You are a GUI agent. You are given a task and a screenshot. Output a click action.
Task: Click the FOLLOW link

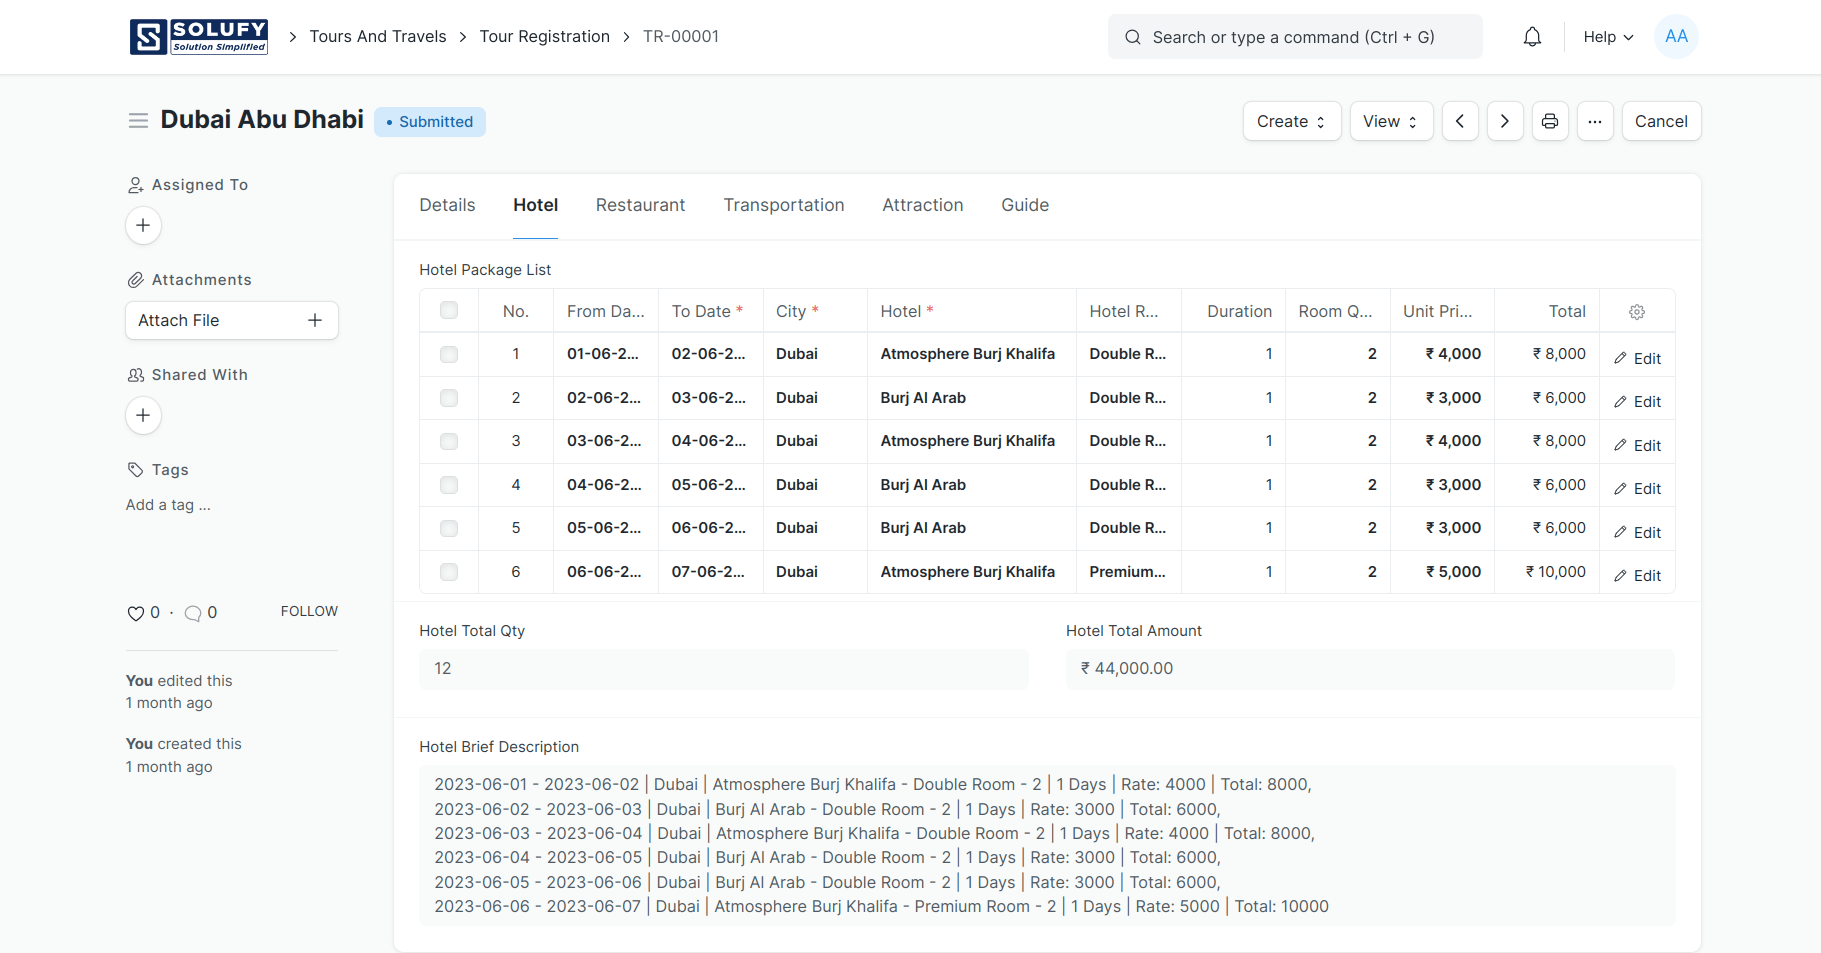pos(309,611)
